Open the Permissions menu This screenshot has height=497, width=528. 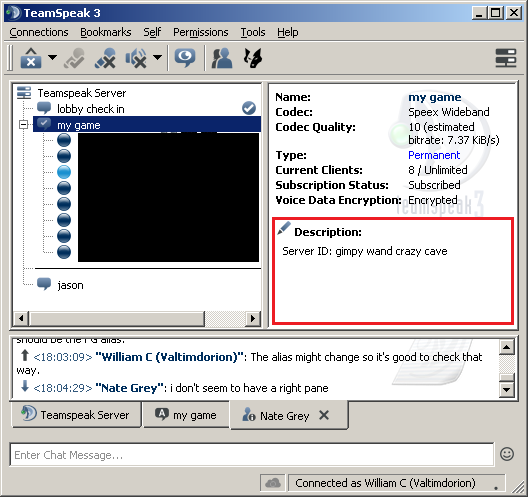click(201, 32)
